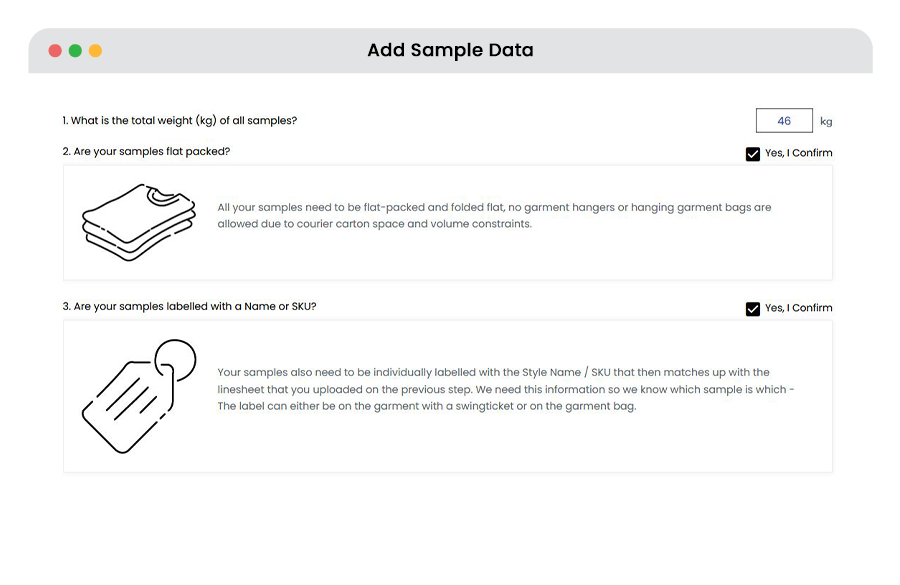
Task: Click the yellow traffic-light window control
Action: [x=94, y=49]
